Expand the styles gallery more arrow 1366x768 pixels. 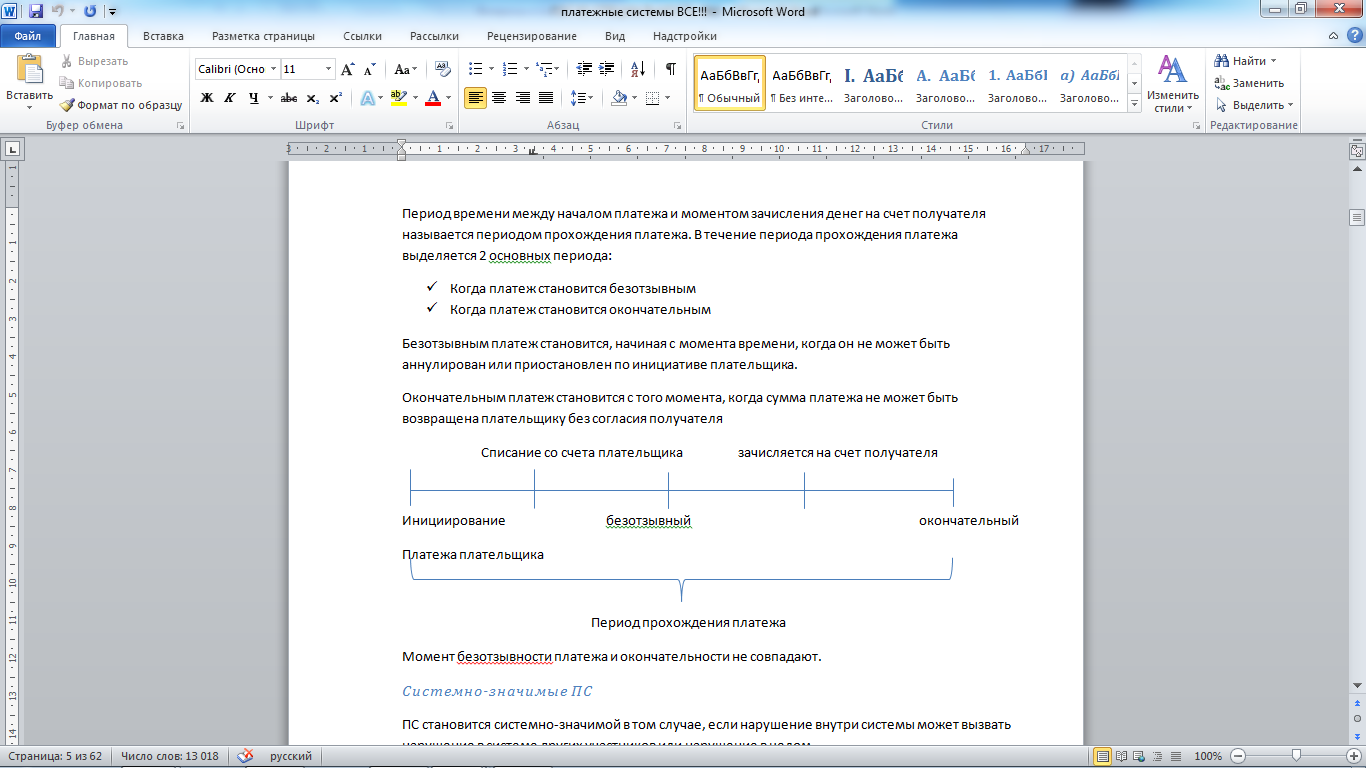(x=1134, y=103)
